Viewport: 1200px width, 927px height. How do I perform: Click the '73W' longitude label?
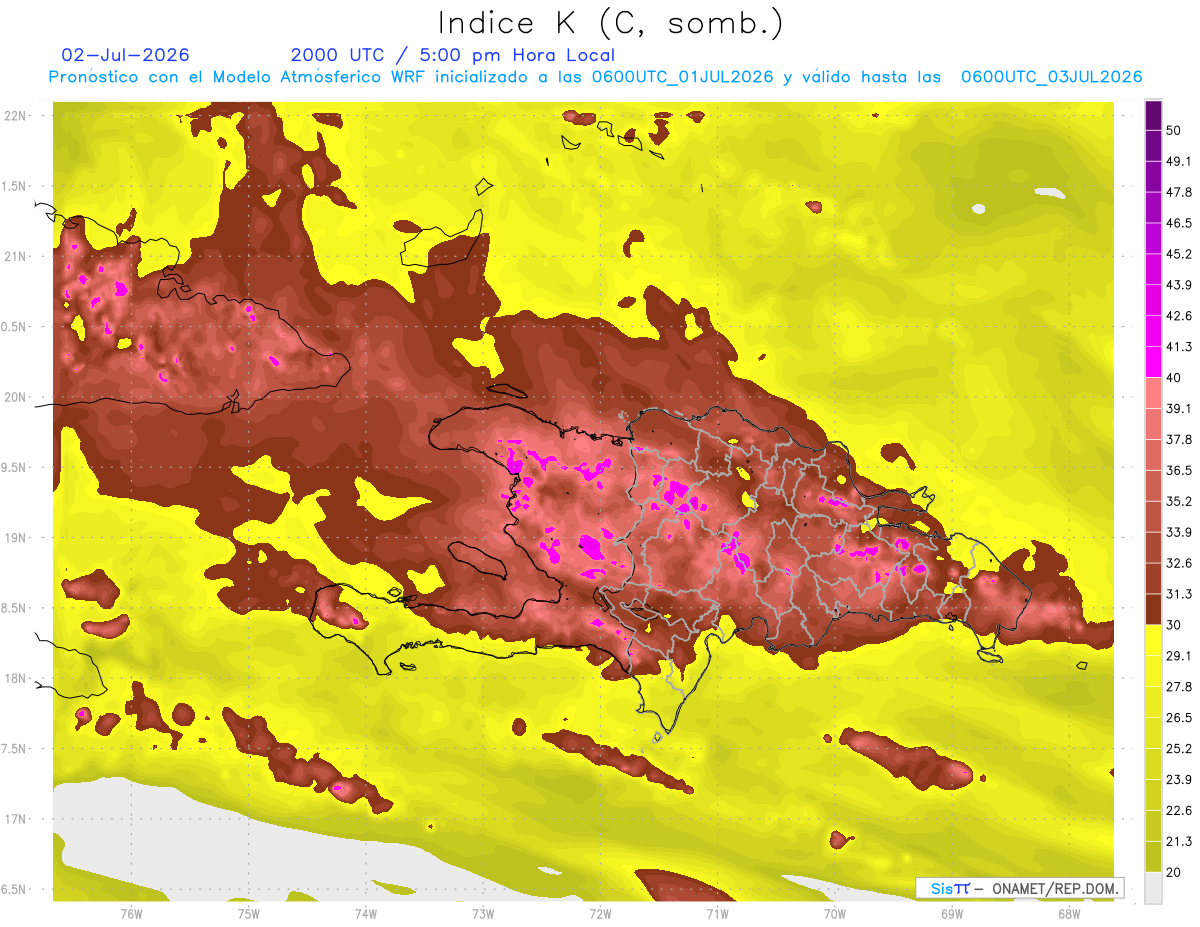[483, 913]
